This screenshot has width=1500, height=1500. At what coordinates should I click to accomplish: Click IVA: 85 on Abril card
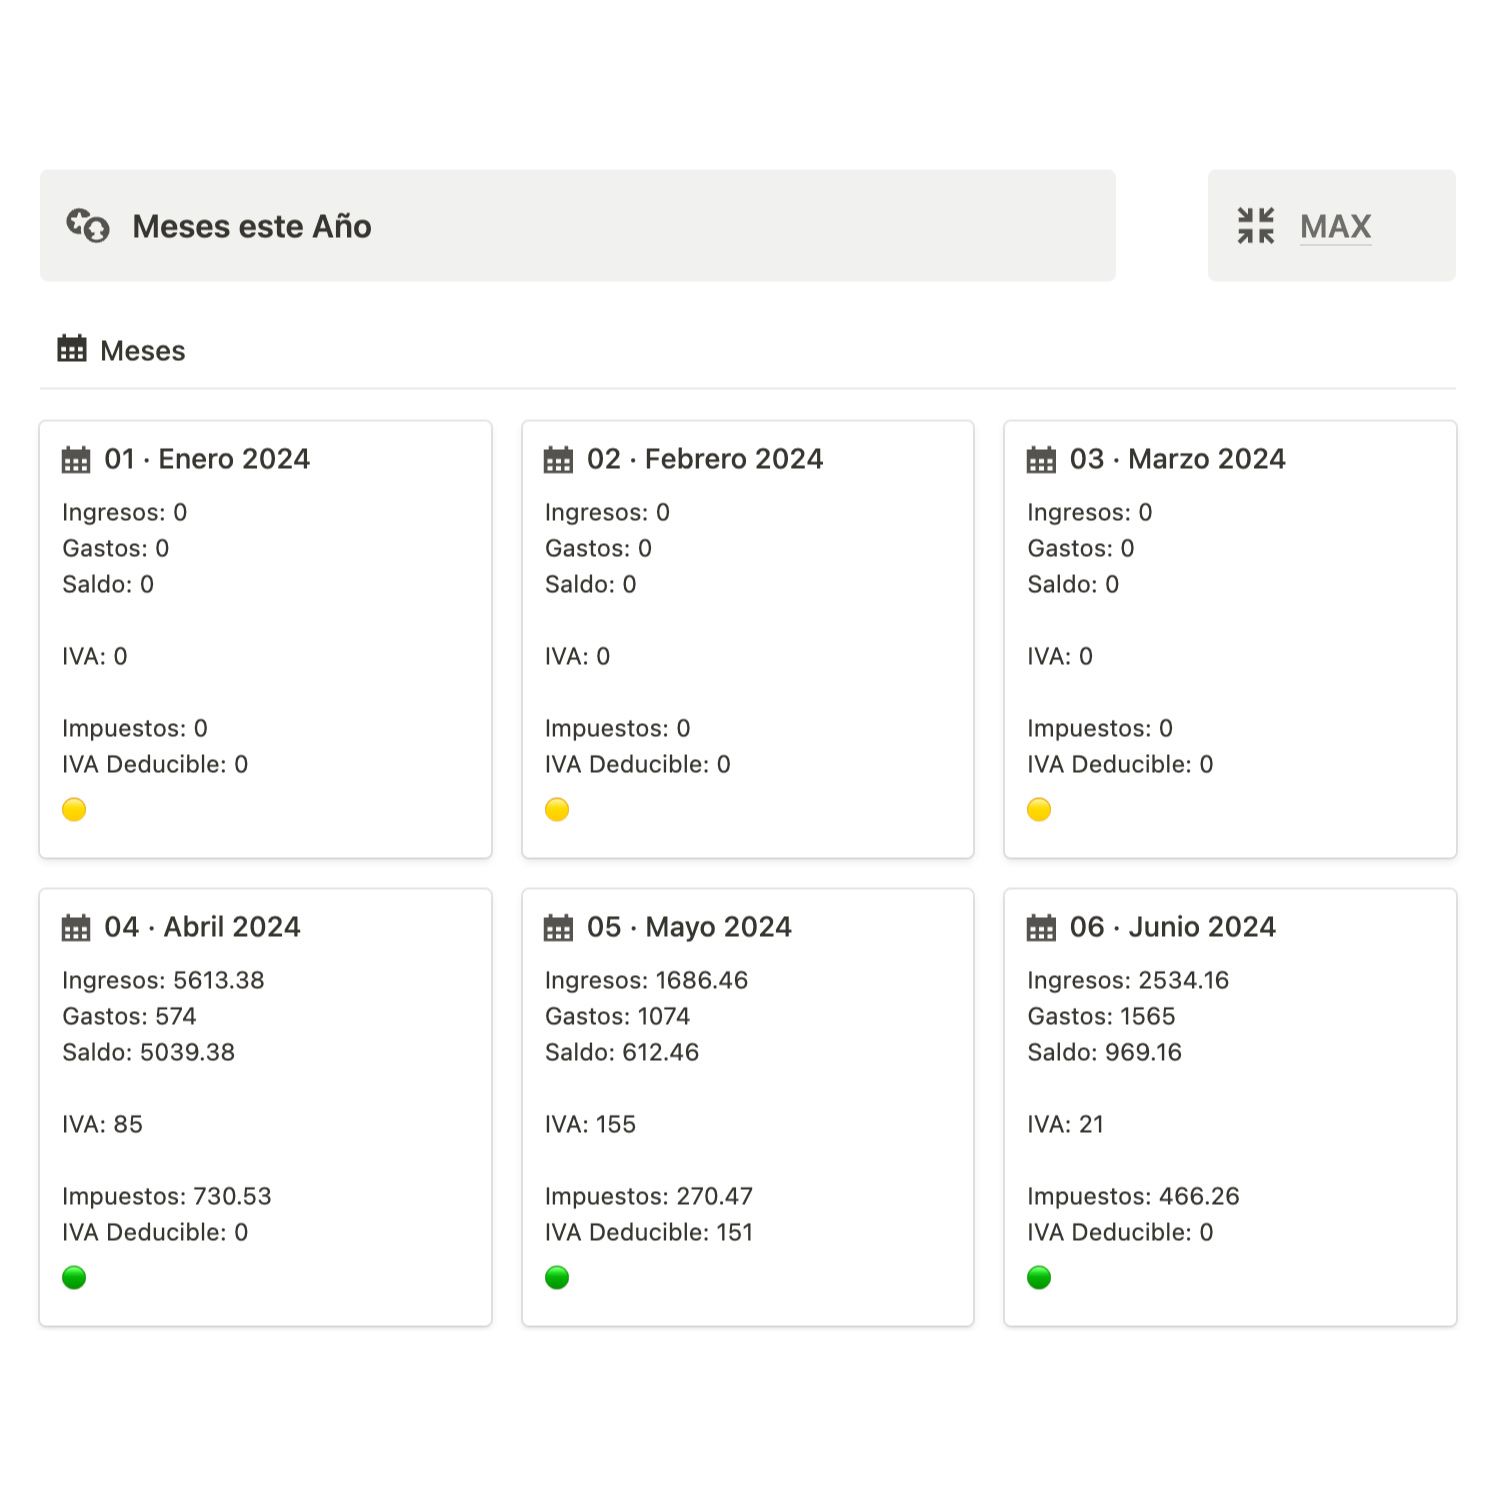[x=102, y=1124]
